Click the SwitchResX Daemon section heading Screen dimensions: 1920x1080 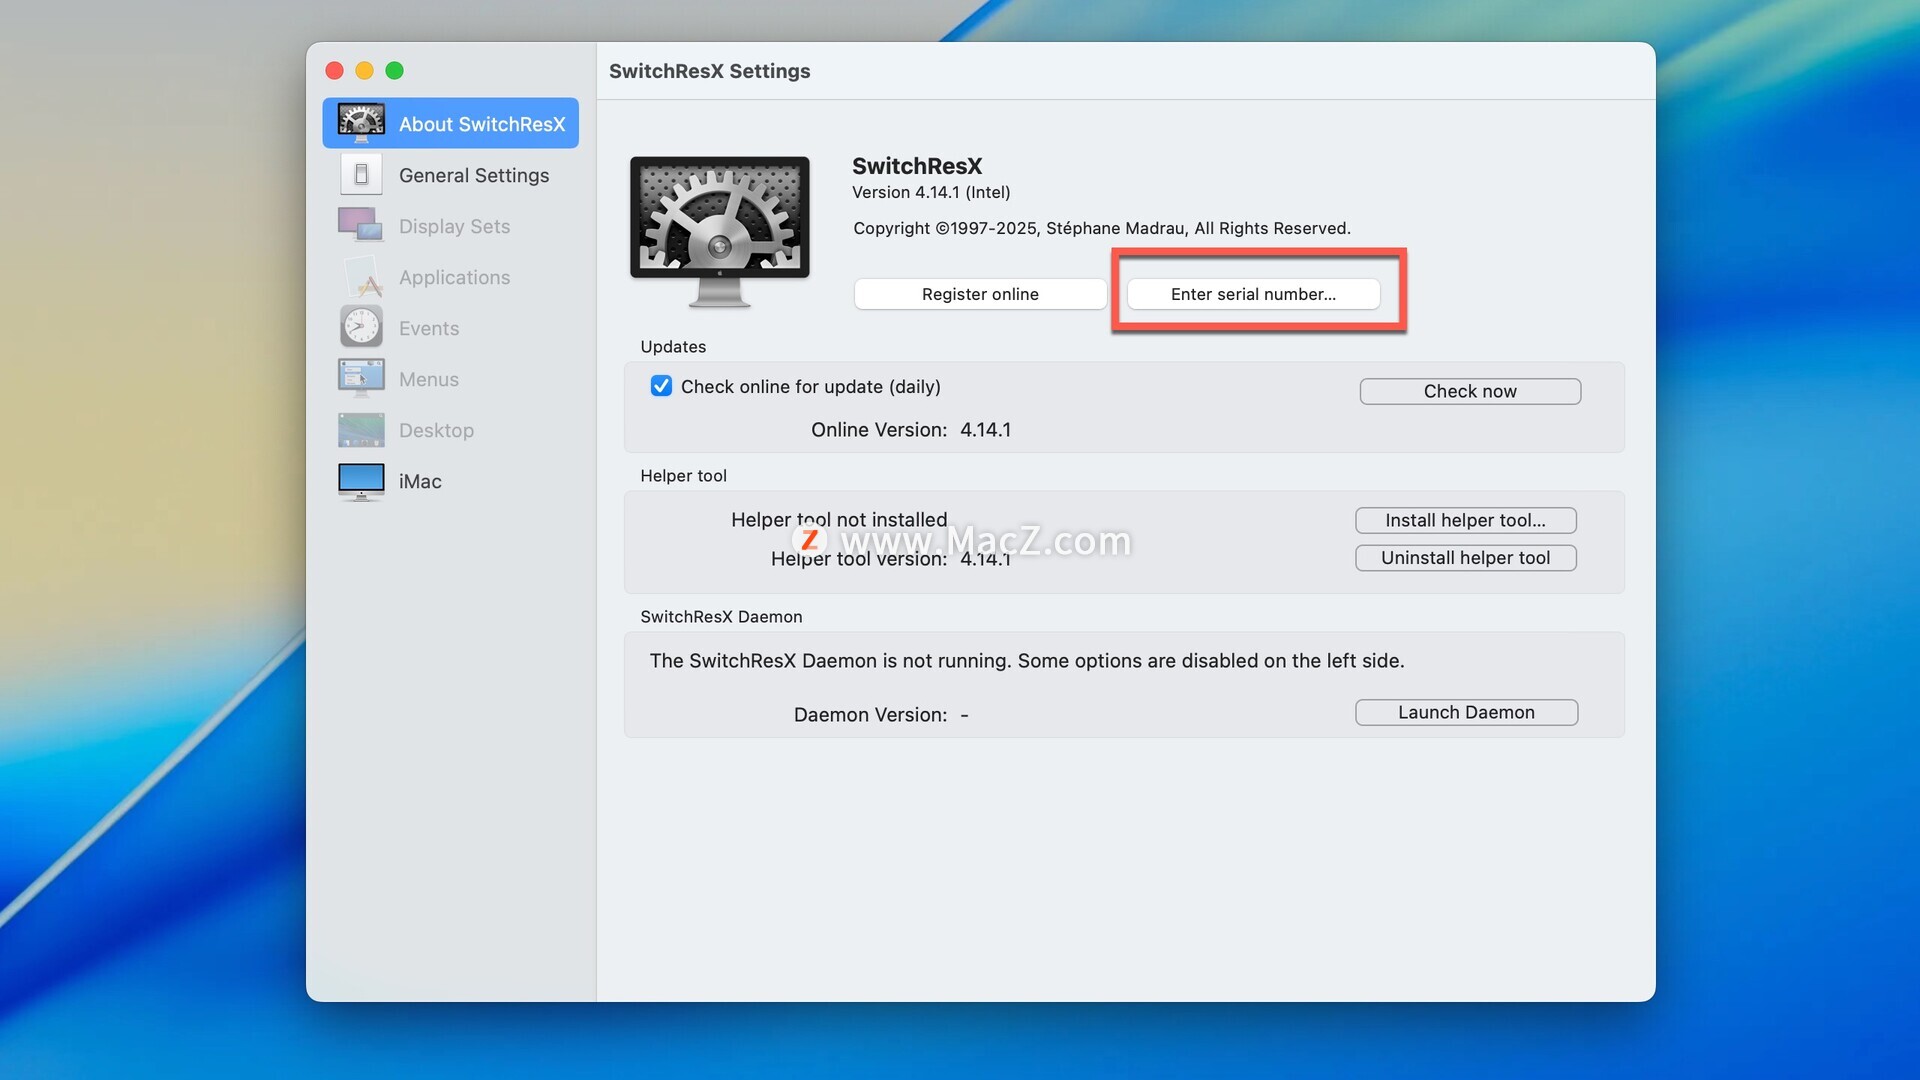(x=721, y=617)
